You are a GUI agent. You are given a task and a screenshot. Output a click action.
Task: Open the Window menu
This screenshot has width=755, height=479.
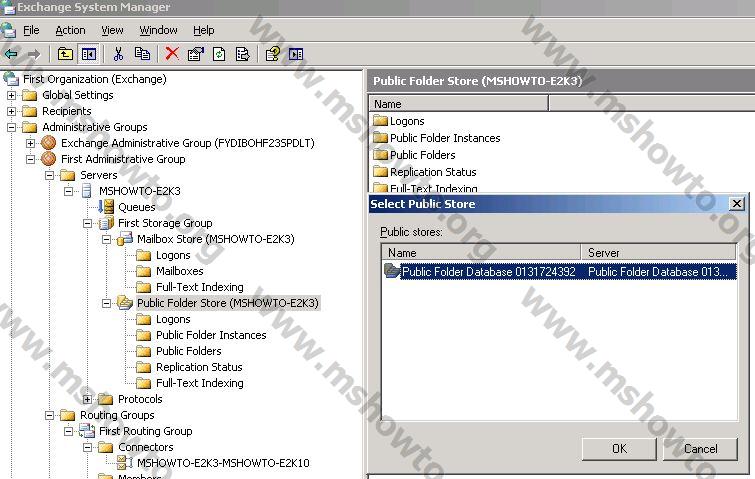158,30
